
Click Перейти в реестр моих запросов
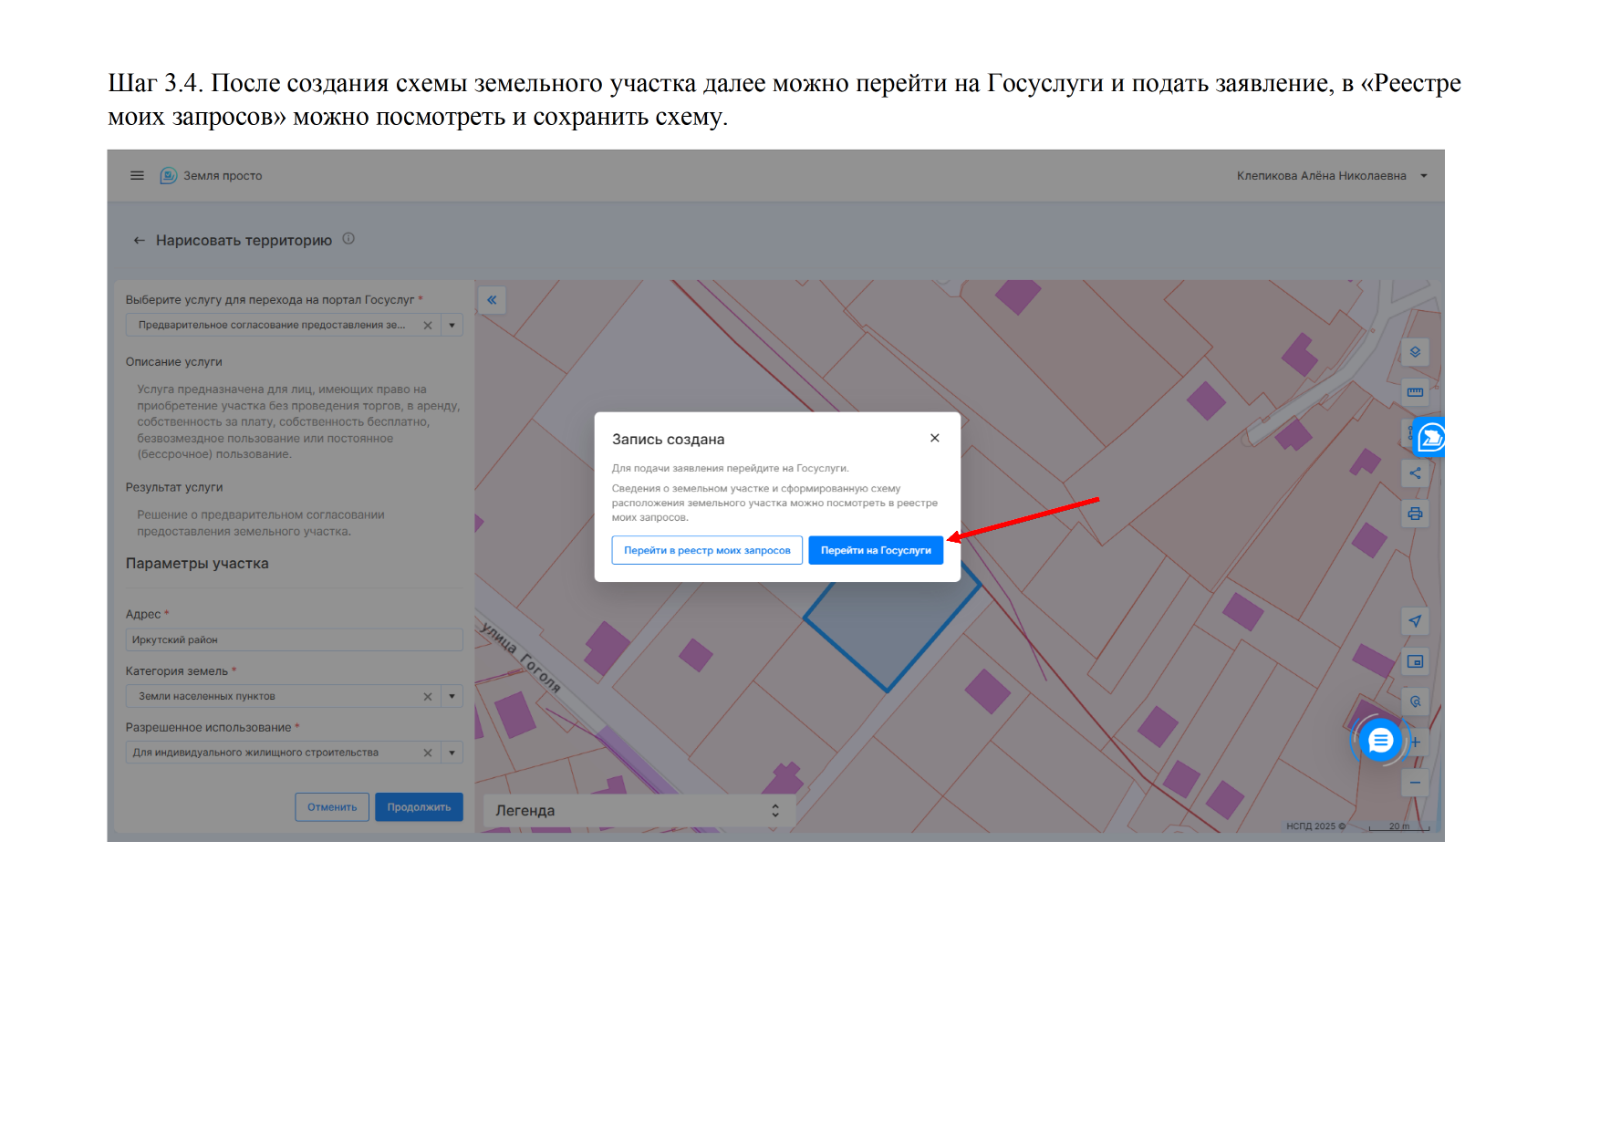(x=707, y=550)
